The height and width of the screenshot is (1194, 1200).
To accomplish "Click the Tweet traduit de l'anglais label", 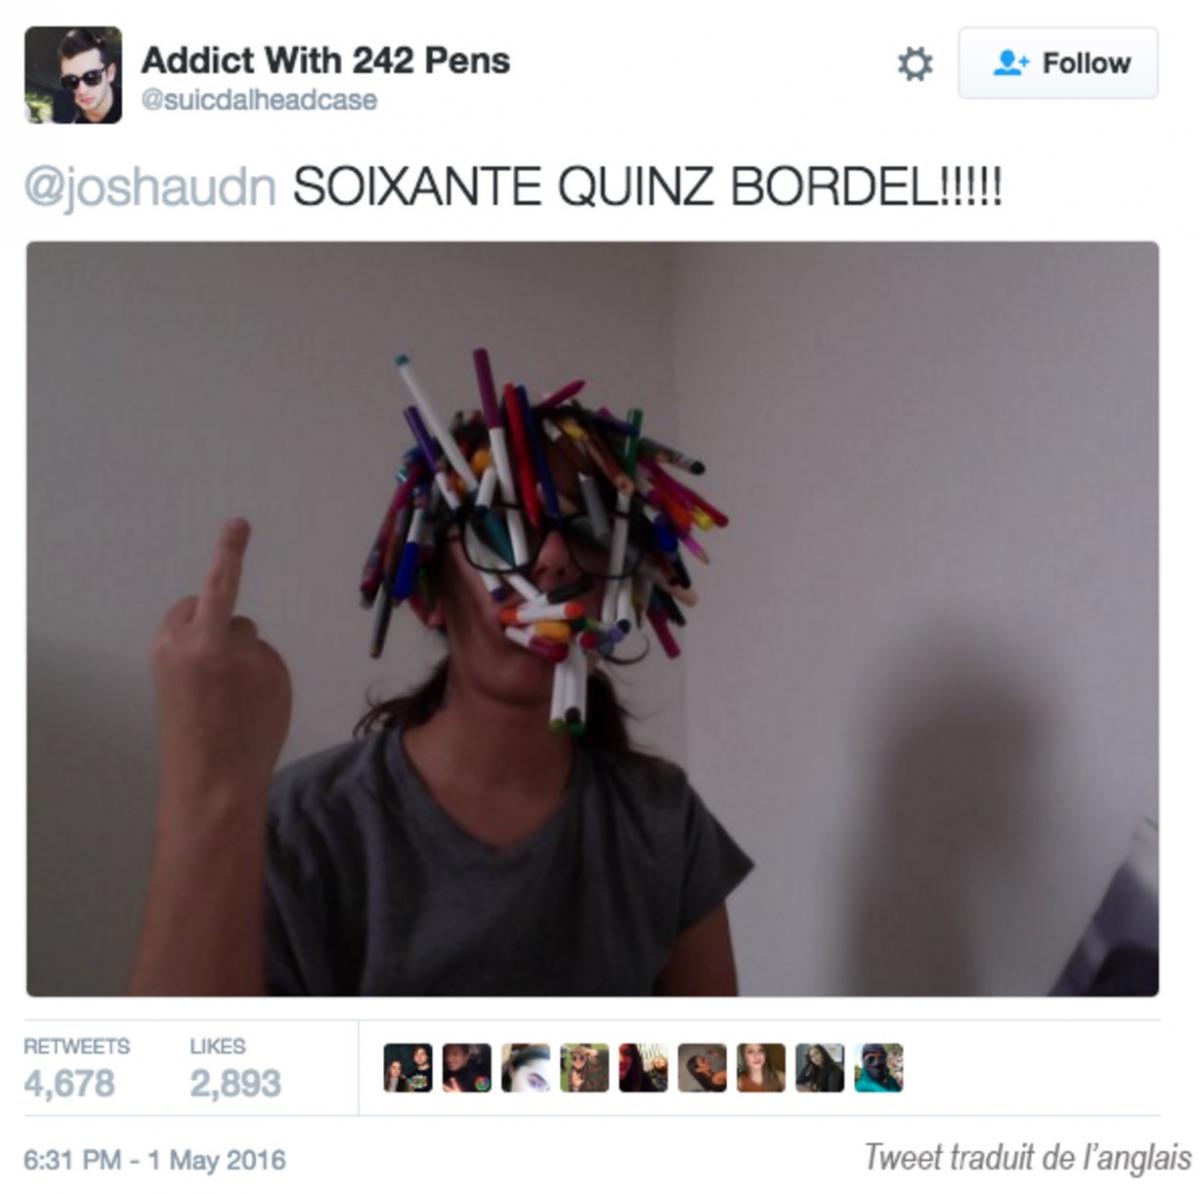I will 1028,1158.
